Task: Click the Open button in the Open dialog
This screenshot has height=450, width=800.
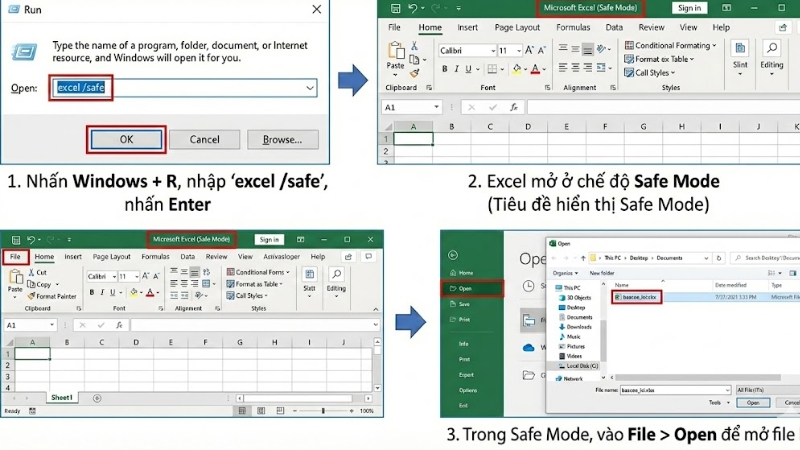Action: point(753,403)
